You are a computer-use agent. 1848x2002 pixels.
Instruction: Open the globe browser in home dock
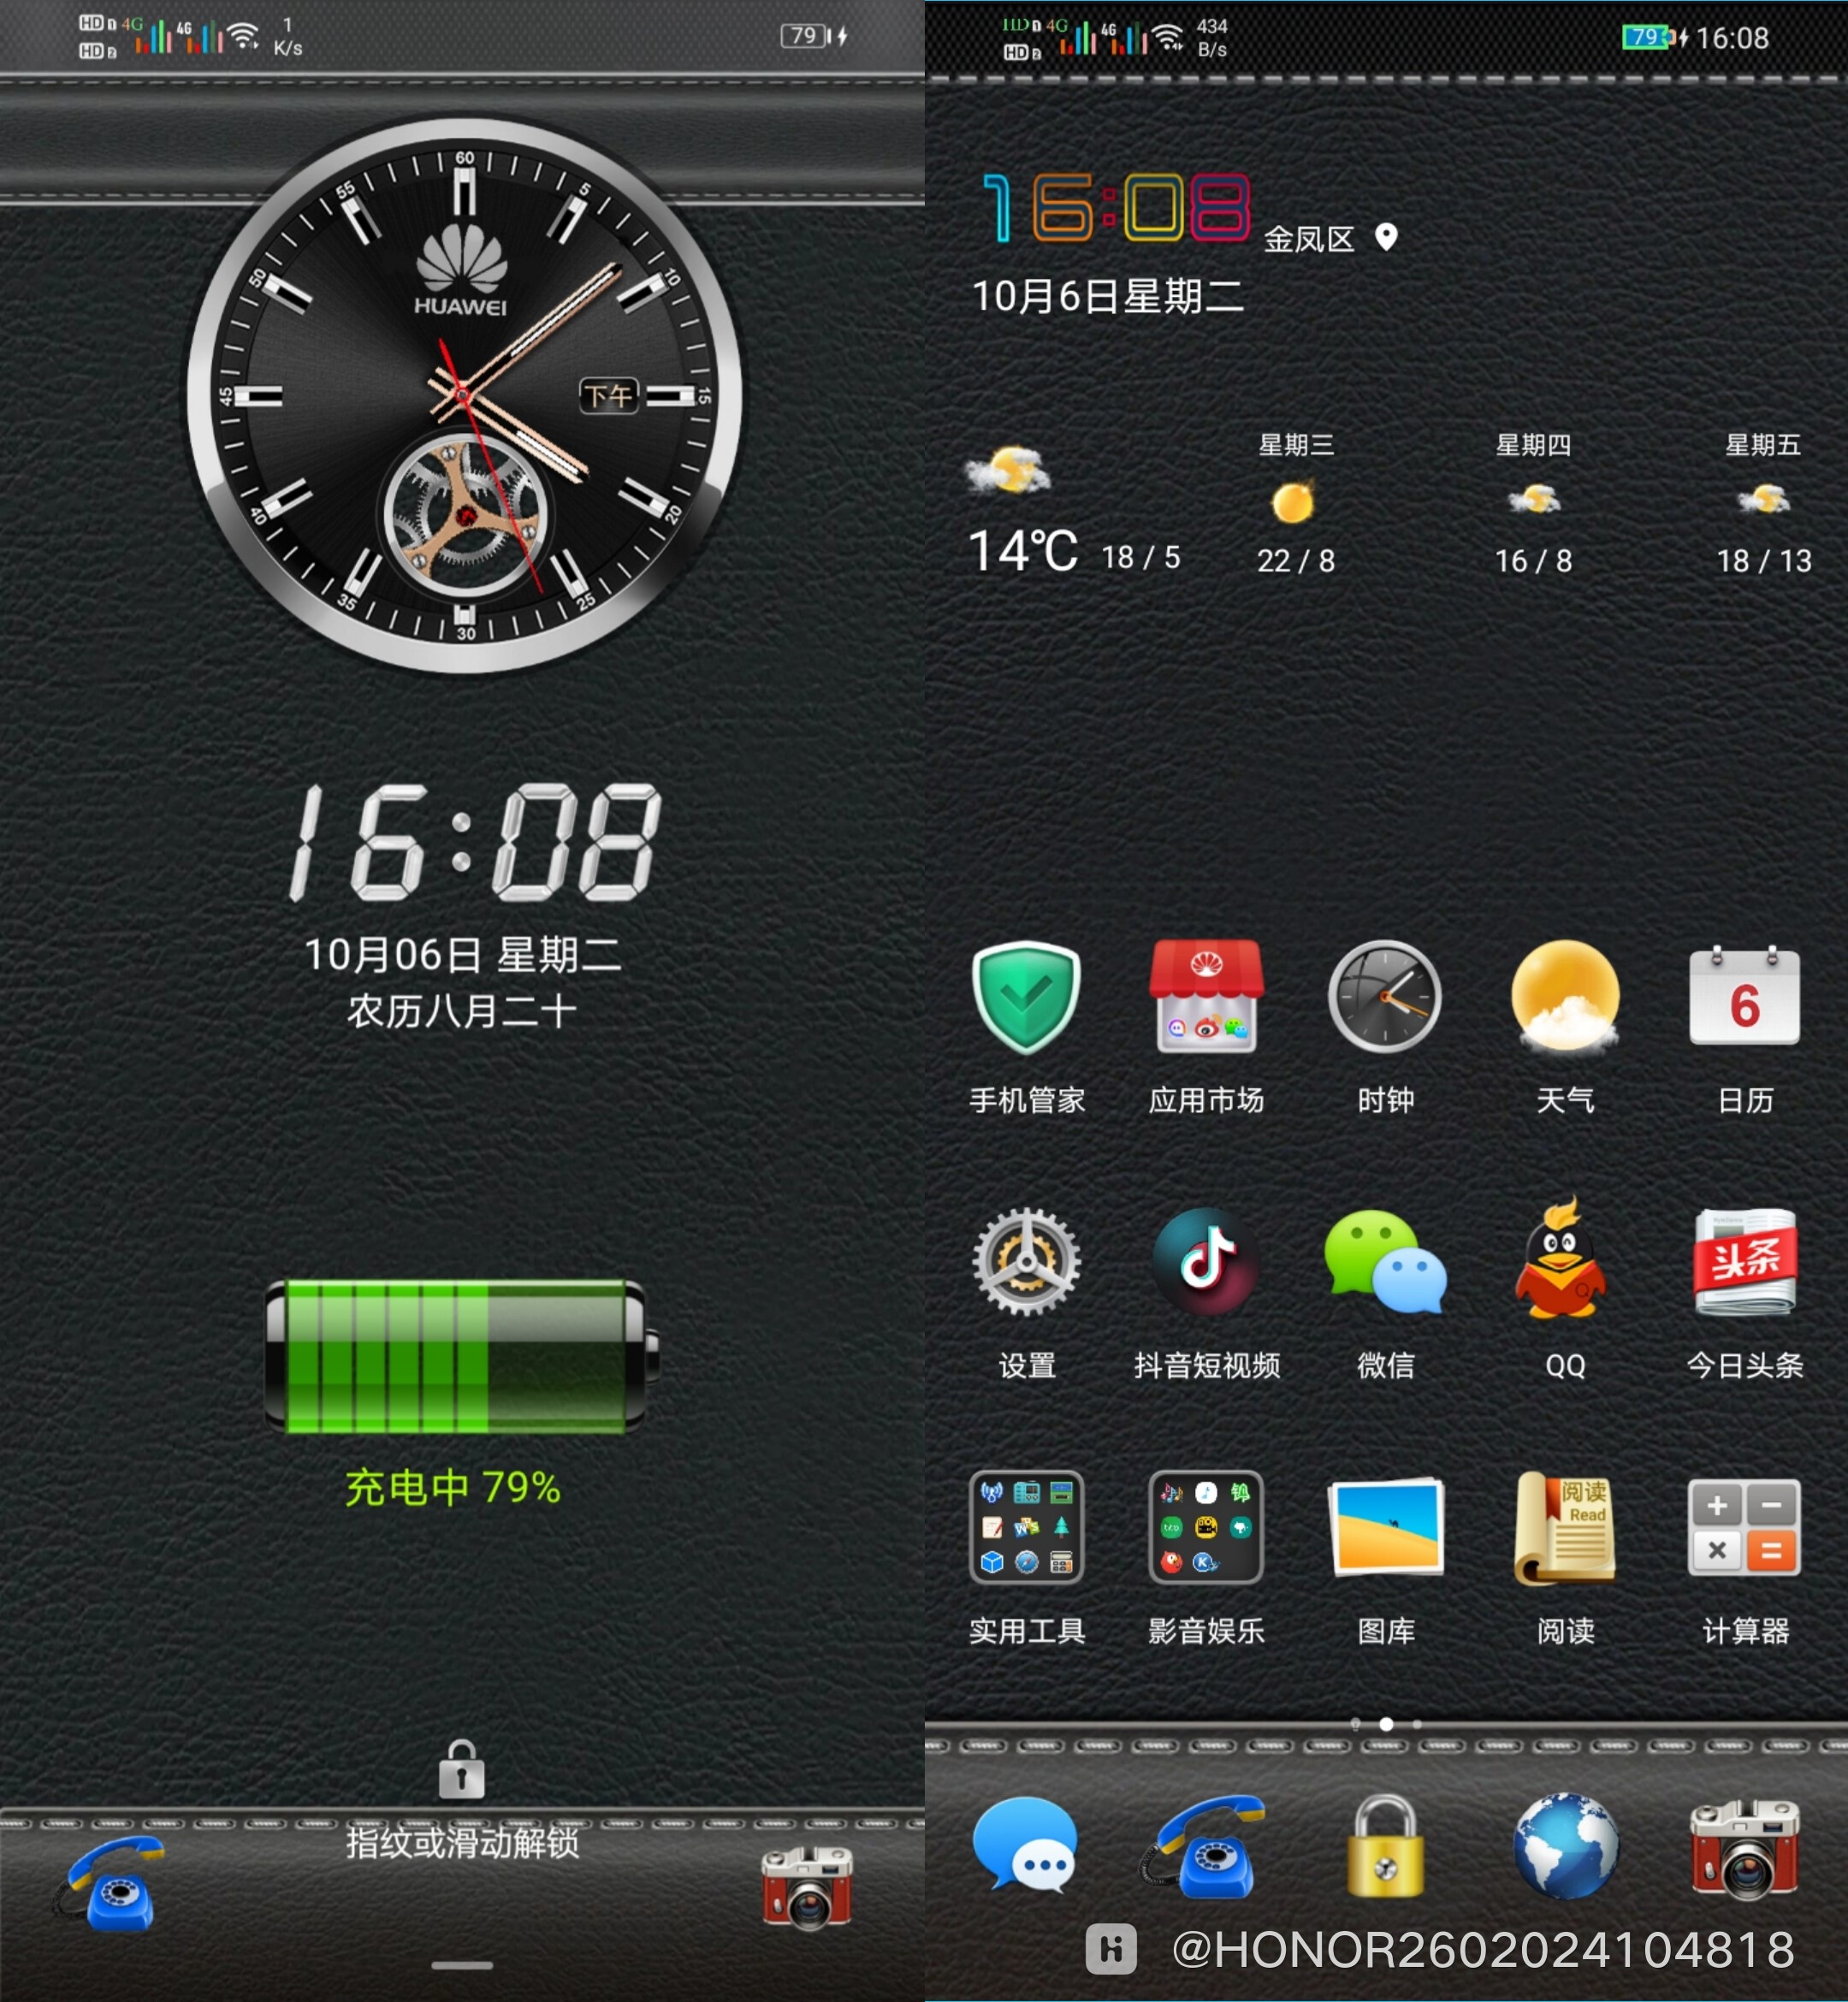point(1565,1847)
